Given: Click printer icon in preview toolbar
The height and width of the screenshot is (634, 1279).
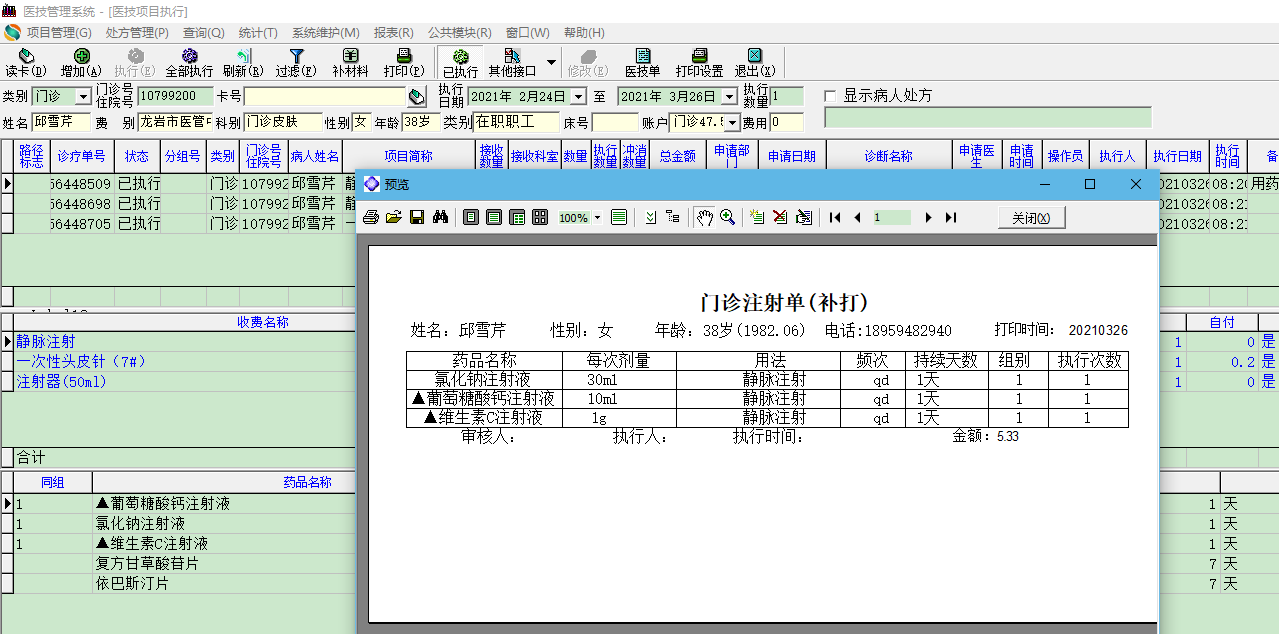Looking at the screenshot, I should tap(371, 217).
